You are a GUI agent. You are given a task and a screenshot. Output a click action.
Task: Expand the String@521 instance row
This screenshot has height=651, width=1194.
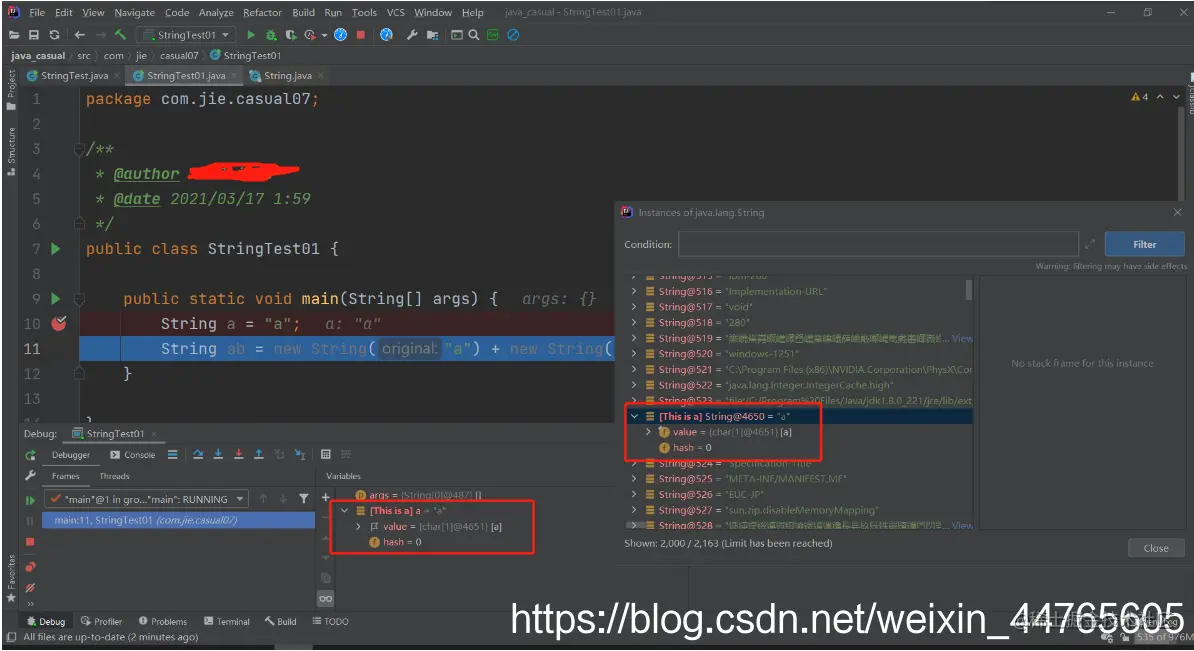pyautogui.click(x=634, y=369)
